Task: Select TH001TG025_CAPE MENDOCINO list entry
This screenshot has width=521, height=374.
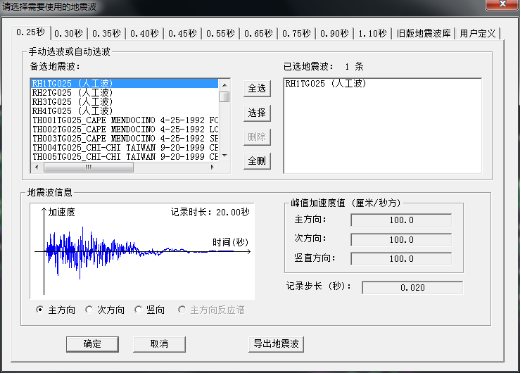Action: coord(125,120)
